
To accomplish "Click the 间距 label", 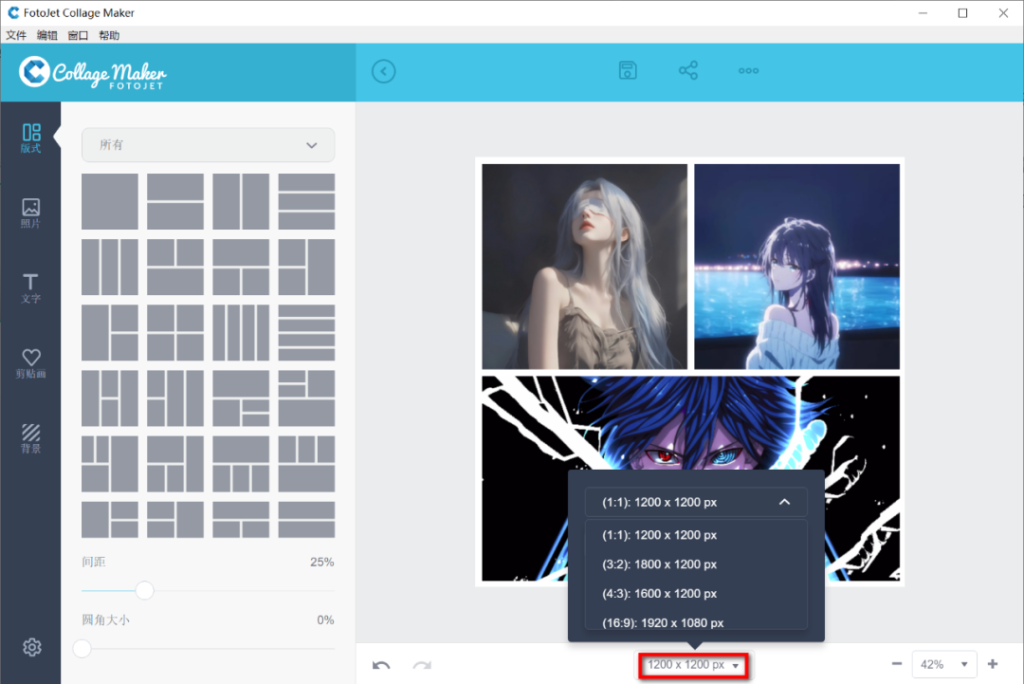I will pos(93,562).
